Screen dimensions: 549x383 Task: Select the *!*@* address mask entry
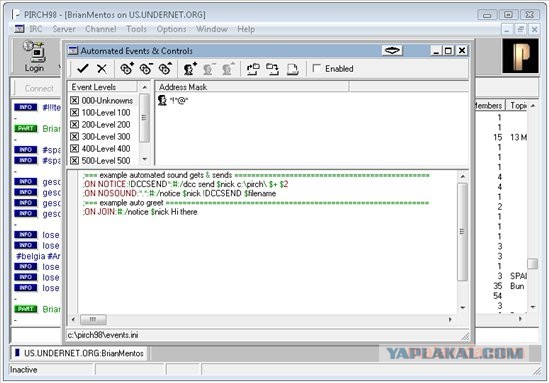point(179,101)
